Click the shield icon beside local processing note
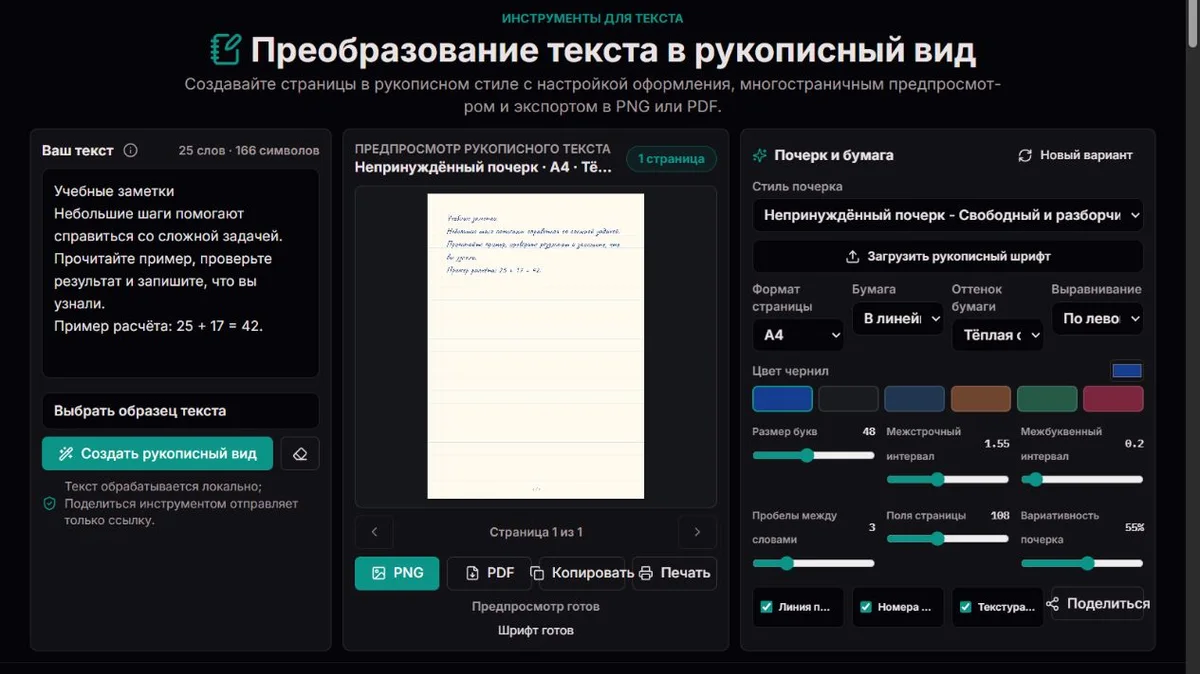 [49, 504]
